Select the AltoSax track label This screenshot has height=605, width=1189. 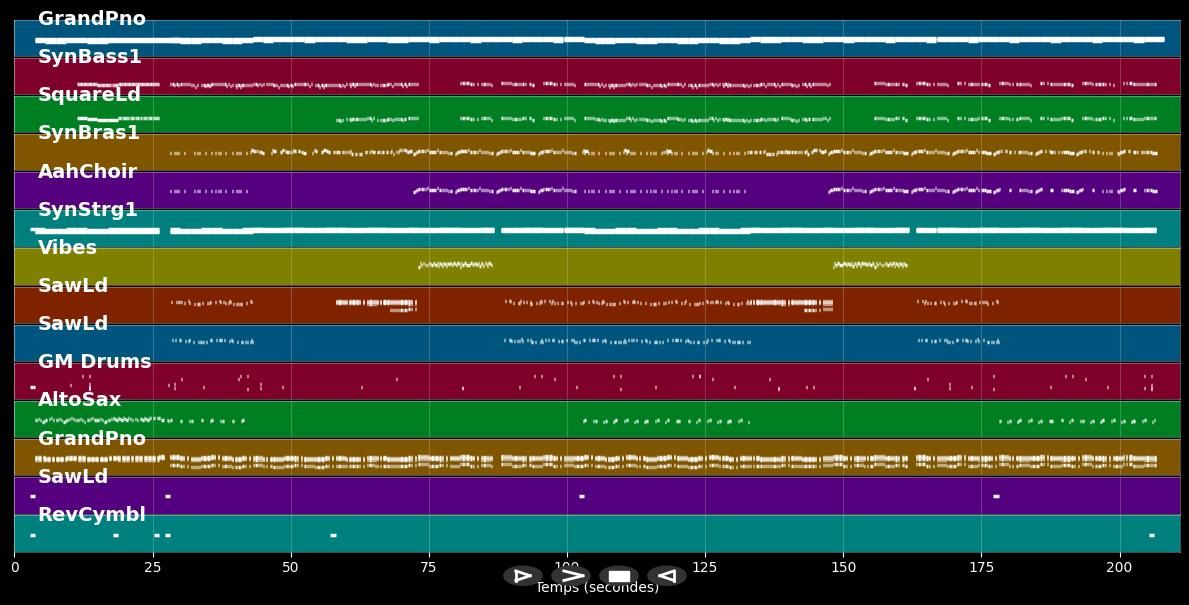80,400
